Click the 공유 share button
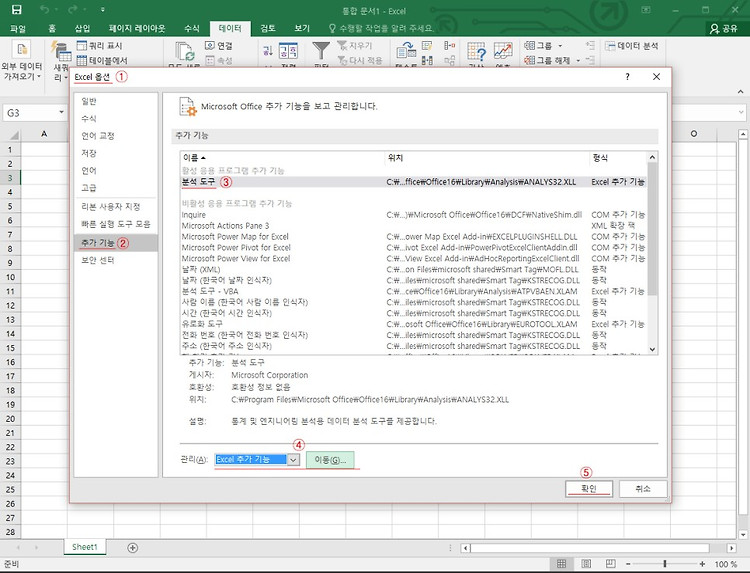The image size is (750, 573). pyautogui.click(x=724, y=29)
